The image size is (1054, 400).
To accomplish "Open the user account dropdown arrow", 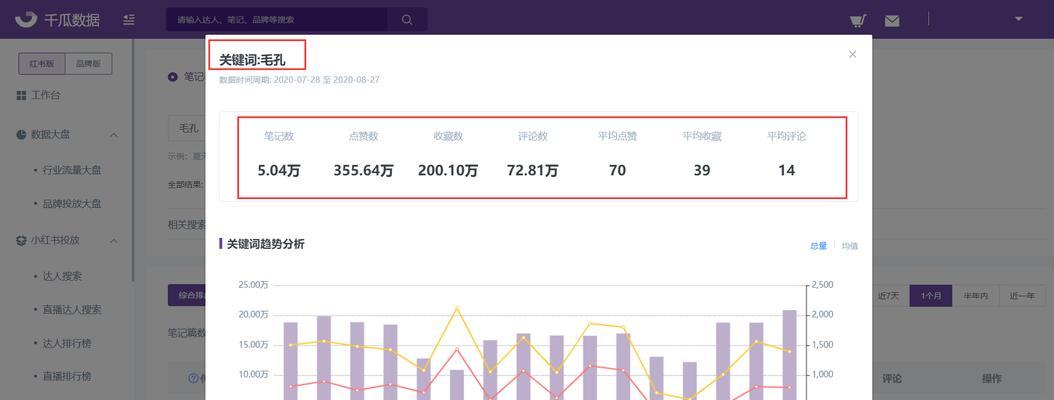I will pos(1019,20).
